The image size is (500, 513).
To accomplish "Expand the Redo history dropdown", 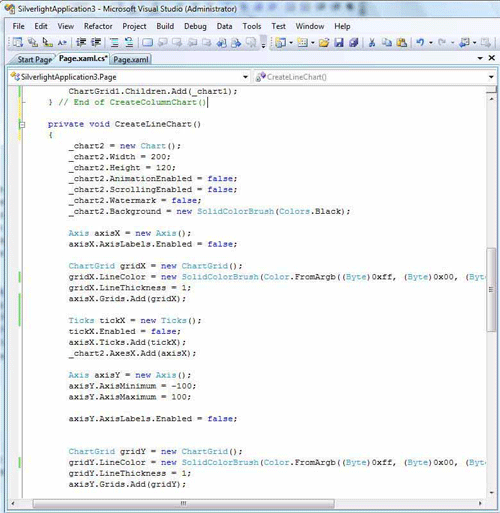I will 452,43.
